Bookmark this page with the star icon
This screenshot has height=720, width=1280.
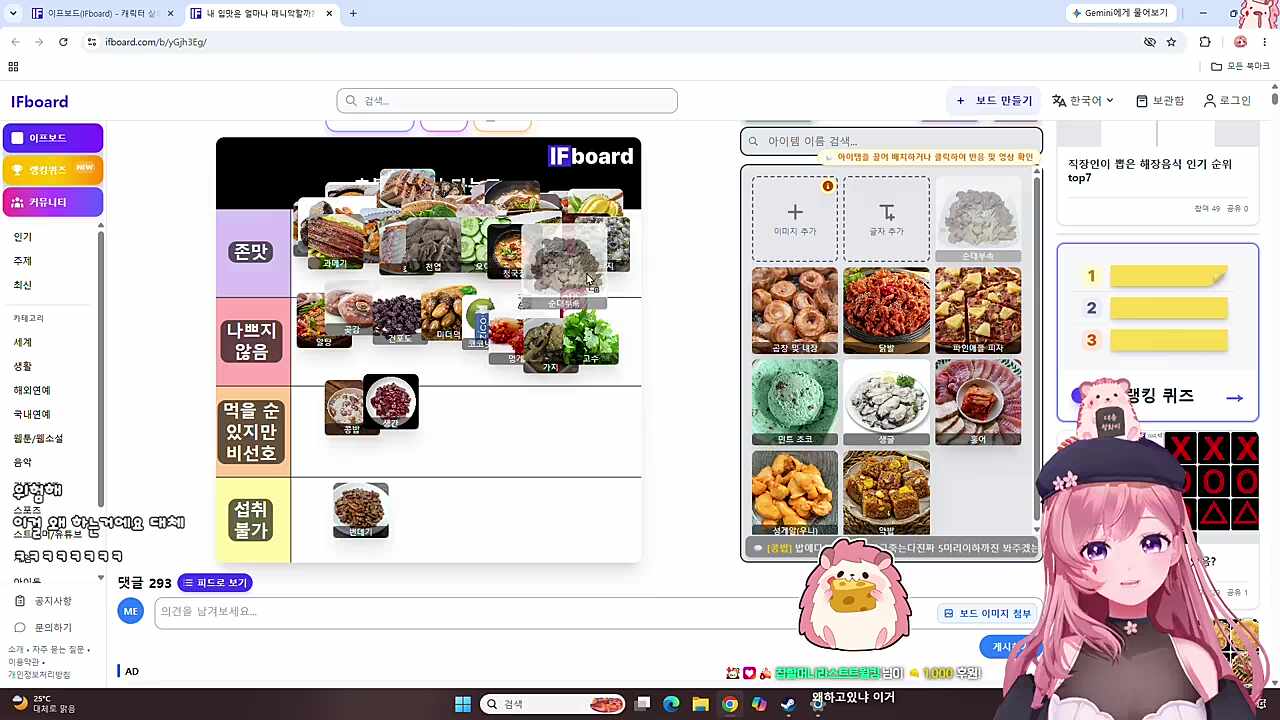(x=1171, y=42)
